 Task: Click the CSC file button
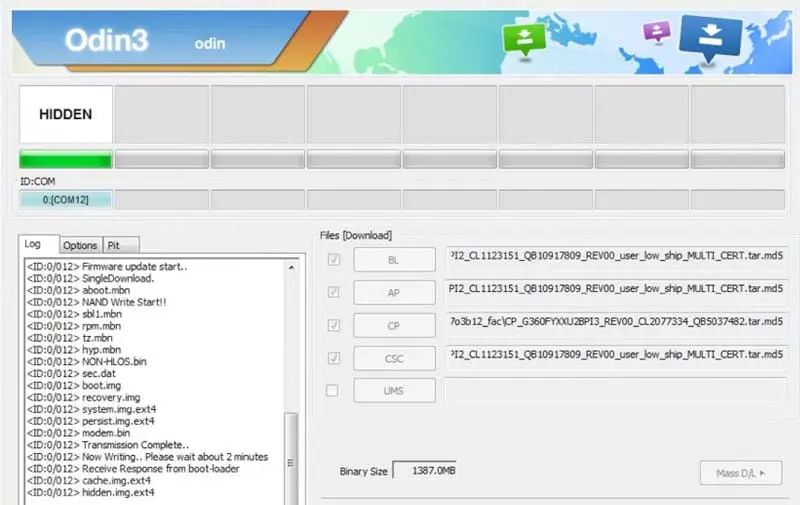click(x=394, y=359)
